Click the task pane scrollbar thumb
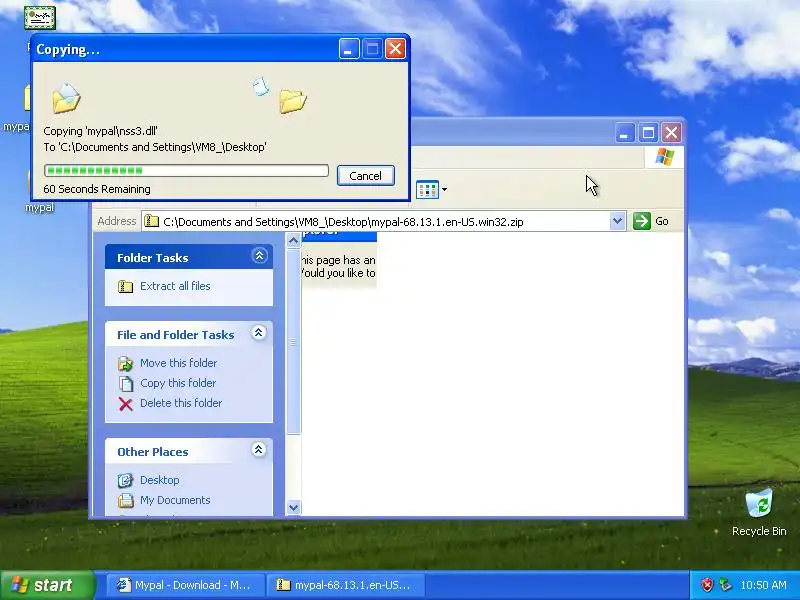 [293, 341]
